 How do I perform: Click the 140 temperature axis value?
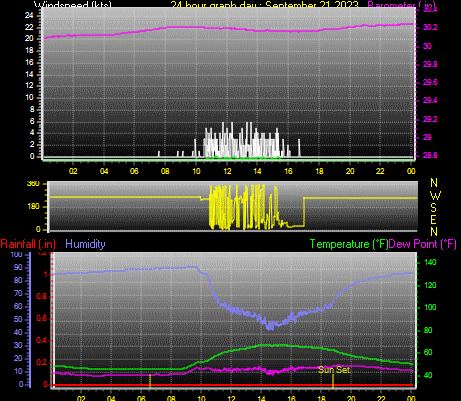430,262
